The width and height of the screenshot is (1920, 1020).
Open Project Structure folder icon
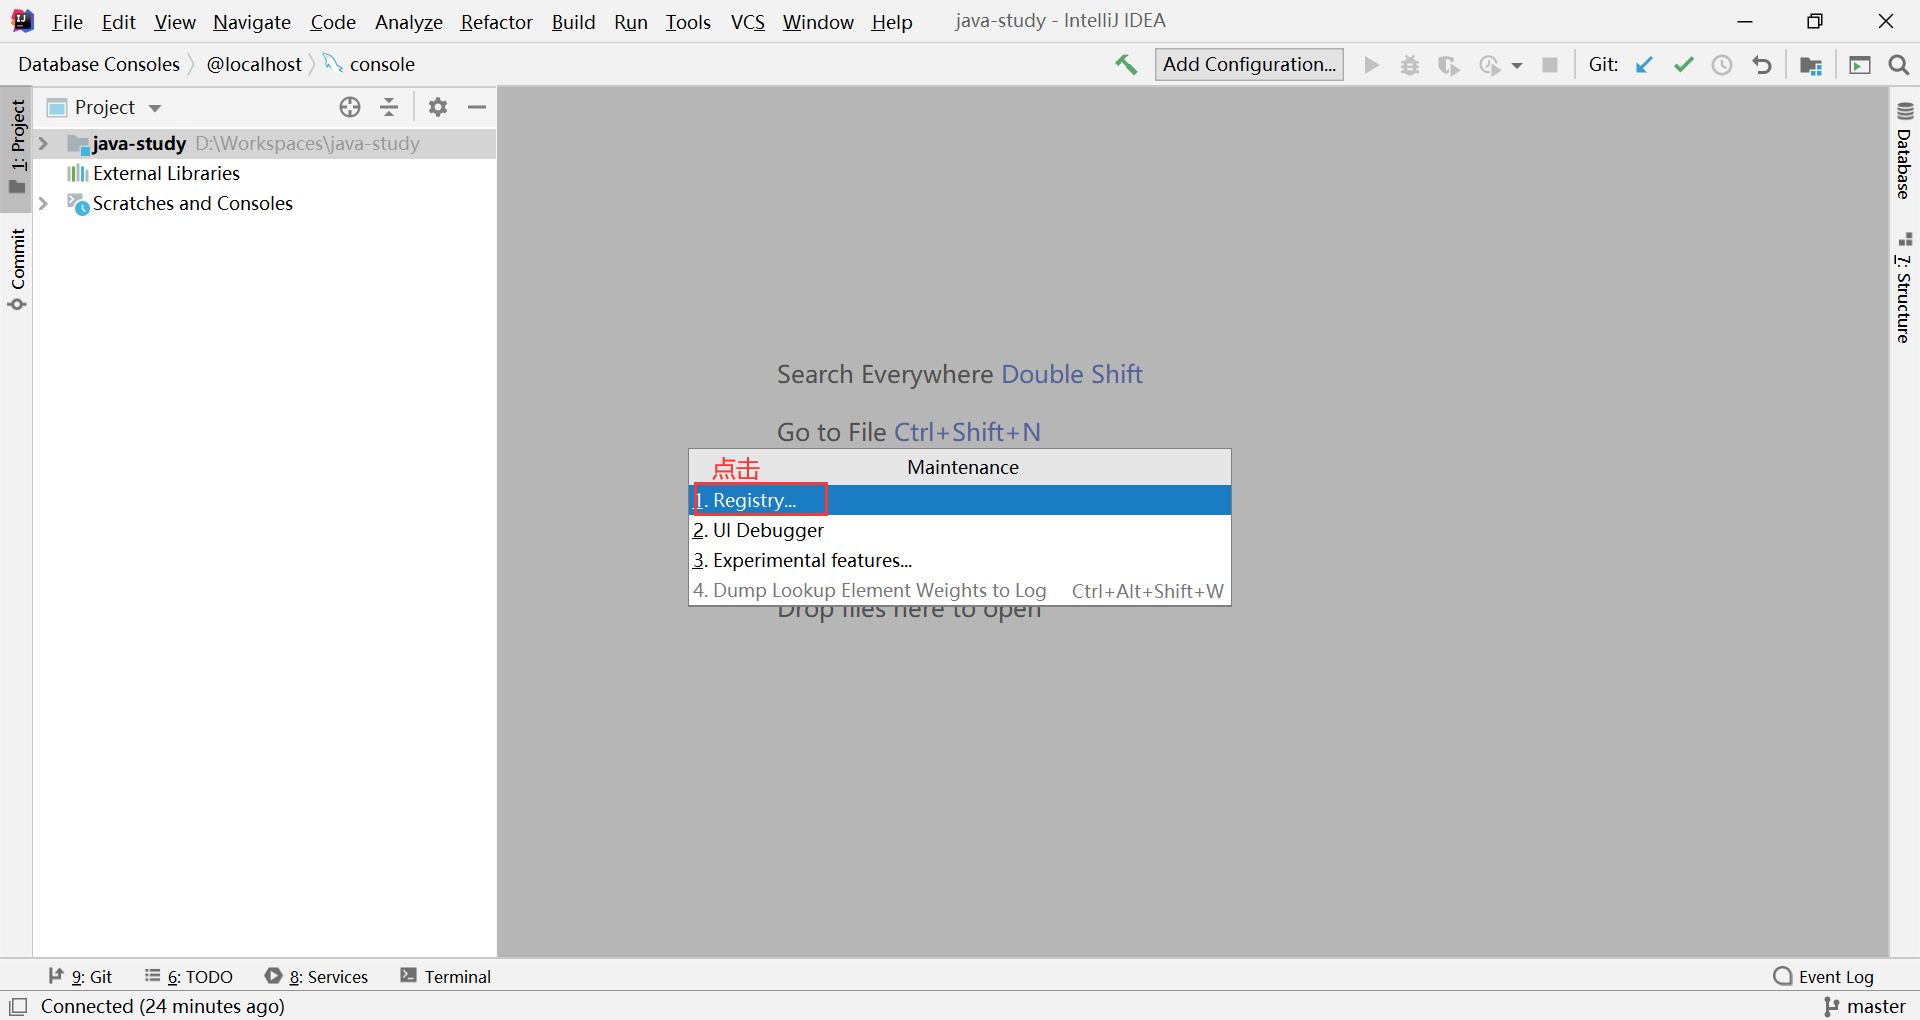coord(1811,66)
